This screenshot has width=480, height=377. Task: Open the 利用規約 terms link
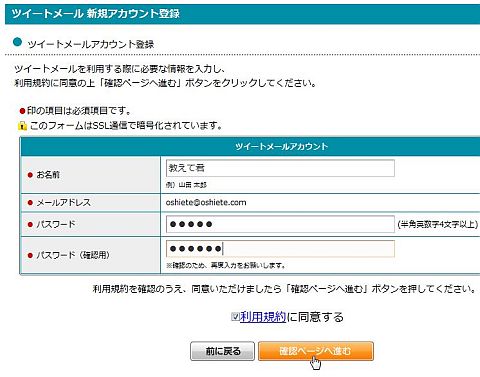click(x=263, y=317)
